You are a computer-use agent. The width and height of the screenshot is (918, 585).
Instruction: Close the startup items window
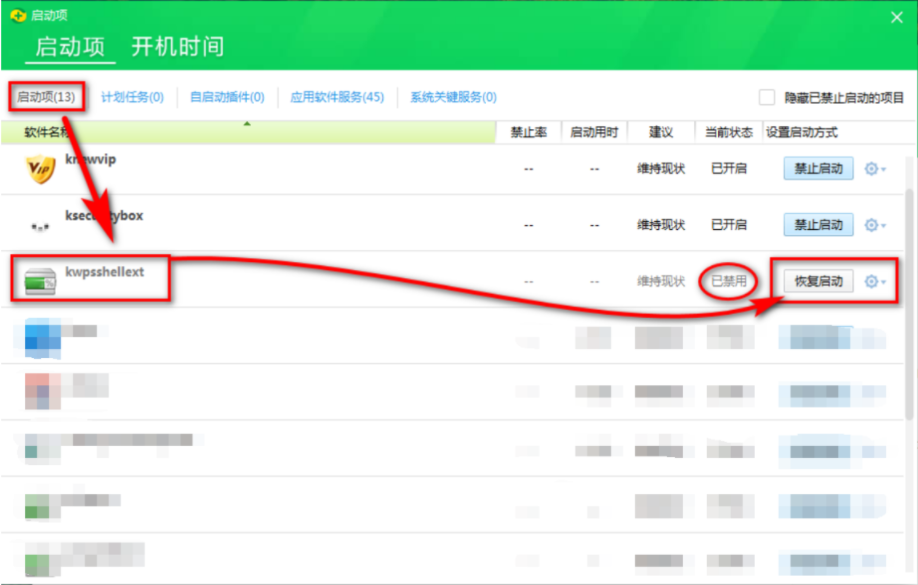point(896,18)
